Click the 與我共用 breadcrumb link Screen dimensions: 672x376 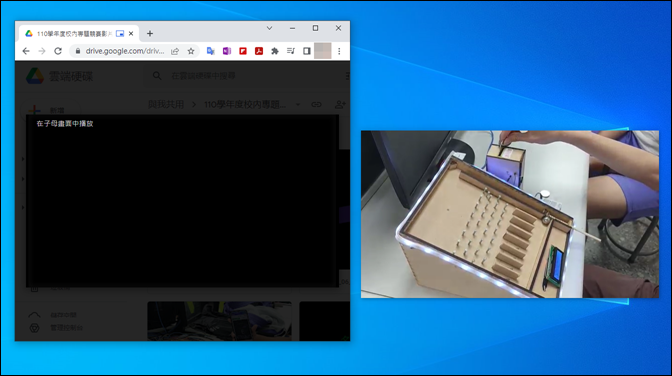(166, 104)
